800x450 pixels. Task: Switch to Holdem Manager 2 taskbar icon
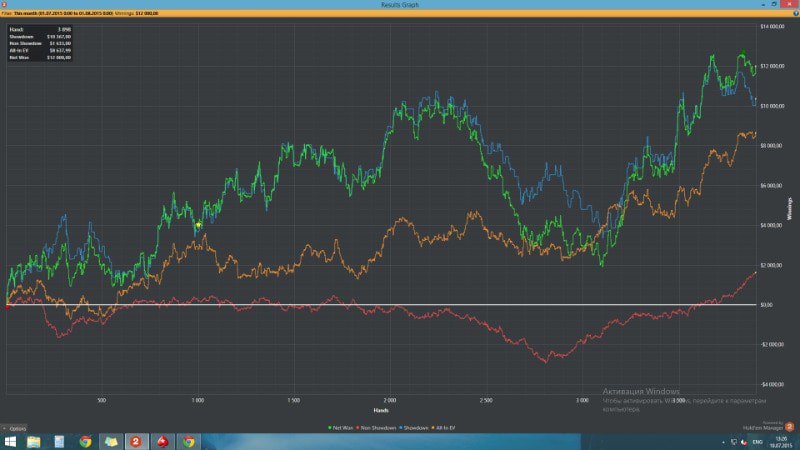136,442
